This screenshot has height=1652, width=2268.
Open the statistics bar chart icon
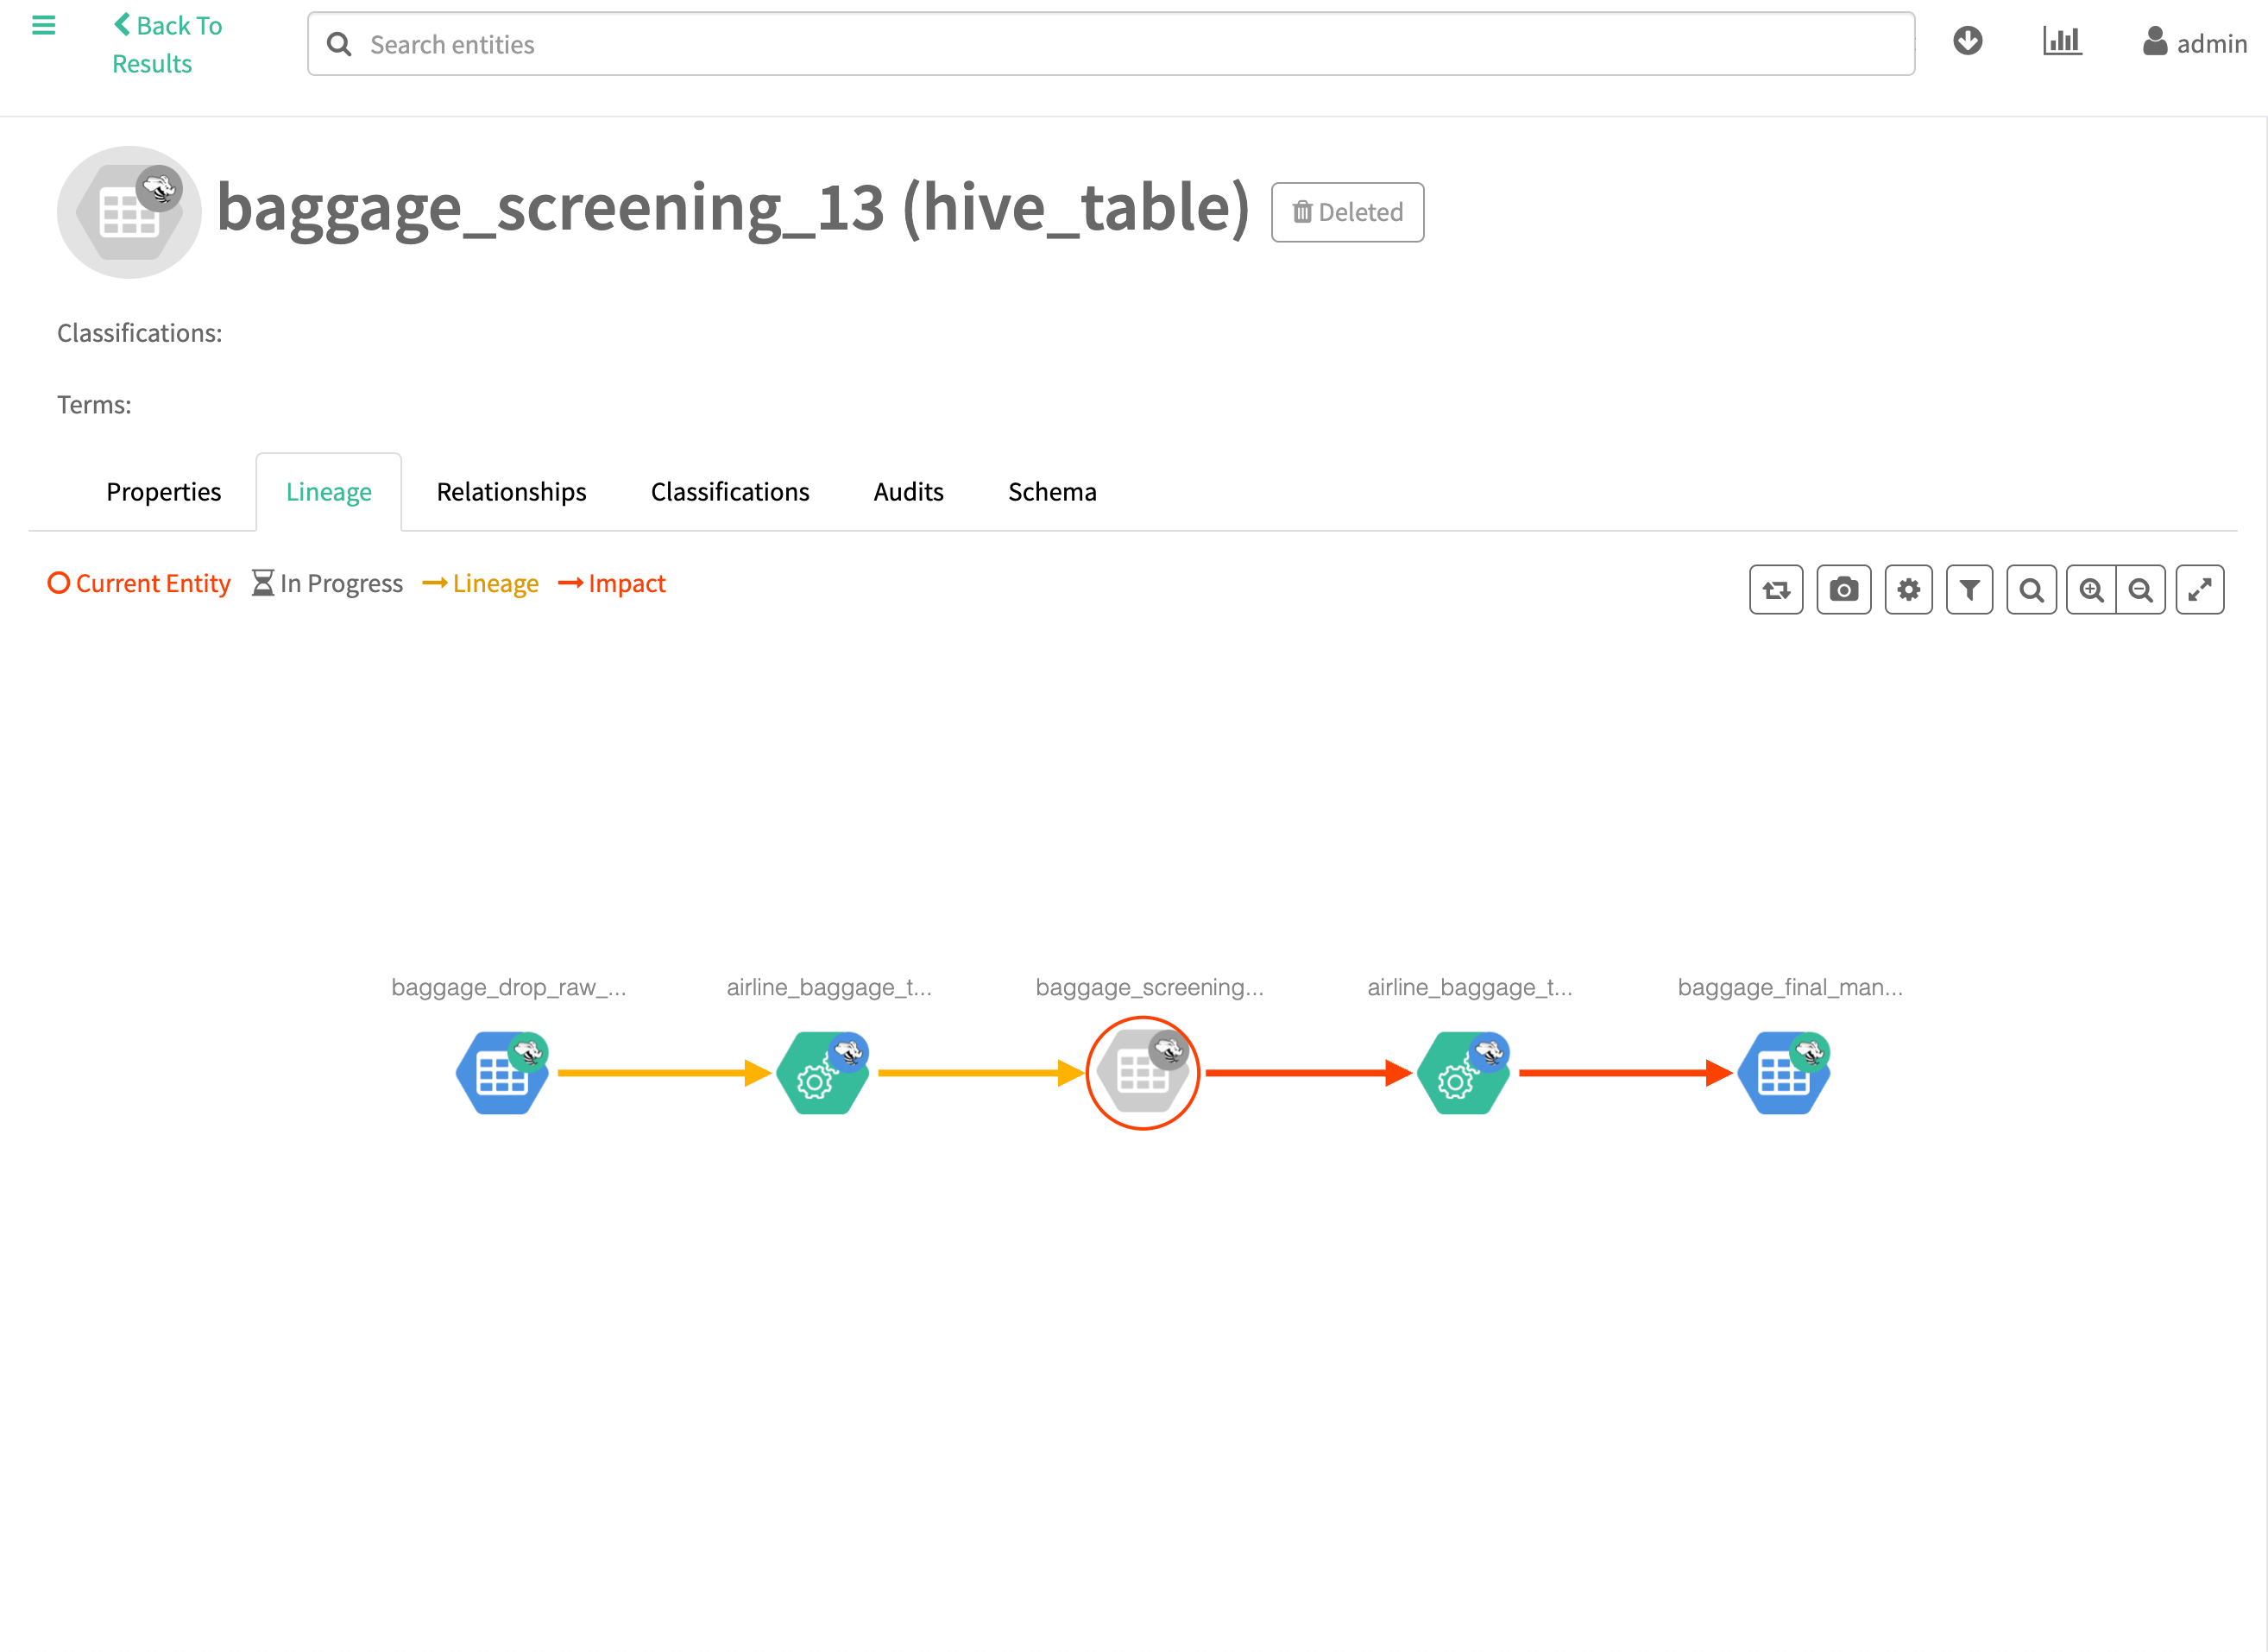[x=2061, y=41]
